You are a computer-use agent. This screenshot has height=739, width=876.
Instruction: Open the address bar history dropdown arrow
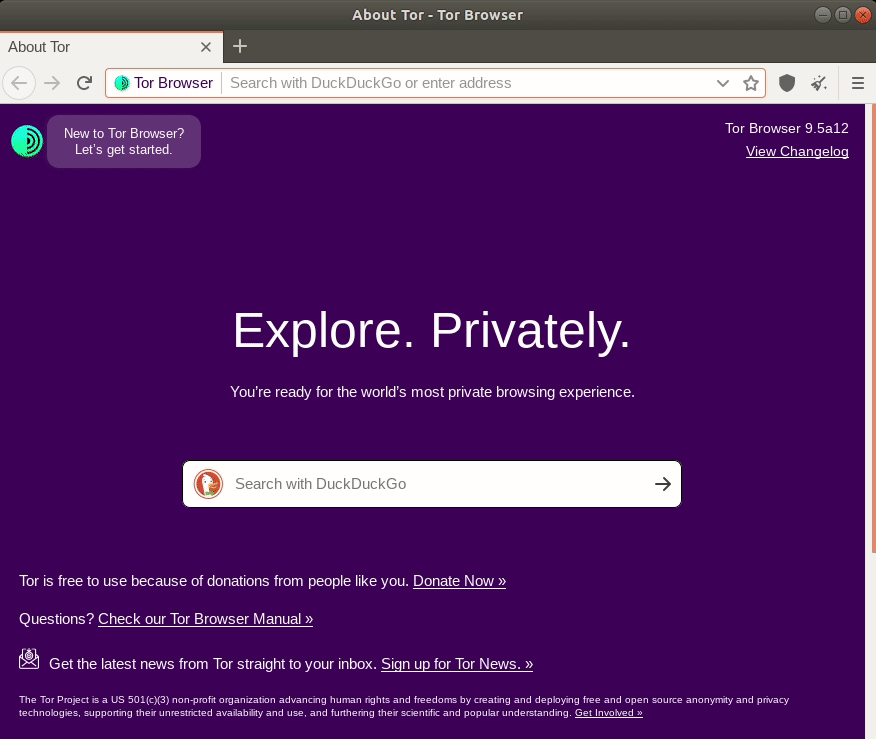(722, 83)
